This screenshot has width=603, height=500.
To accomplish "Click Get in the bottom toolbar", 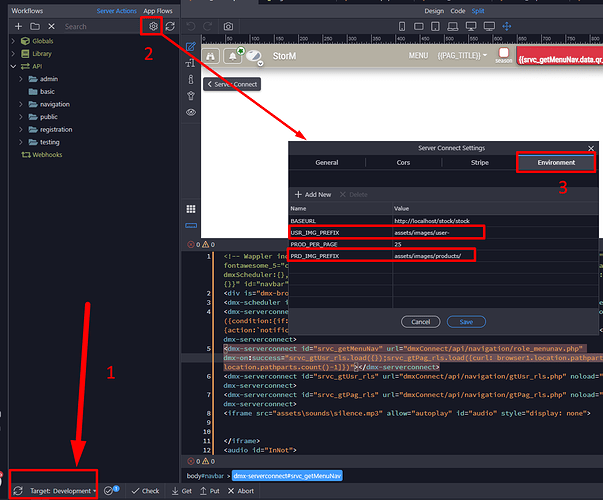I will click(182, 491).
